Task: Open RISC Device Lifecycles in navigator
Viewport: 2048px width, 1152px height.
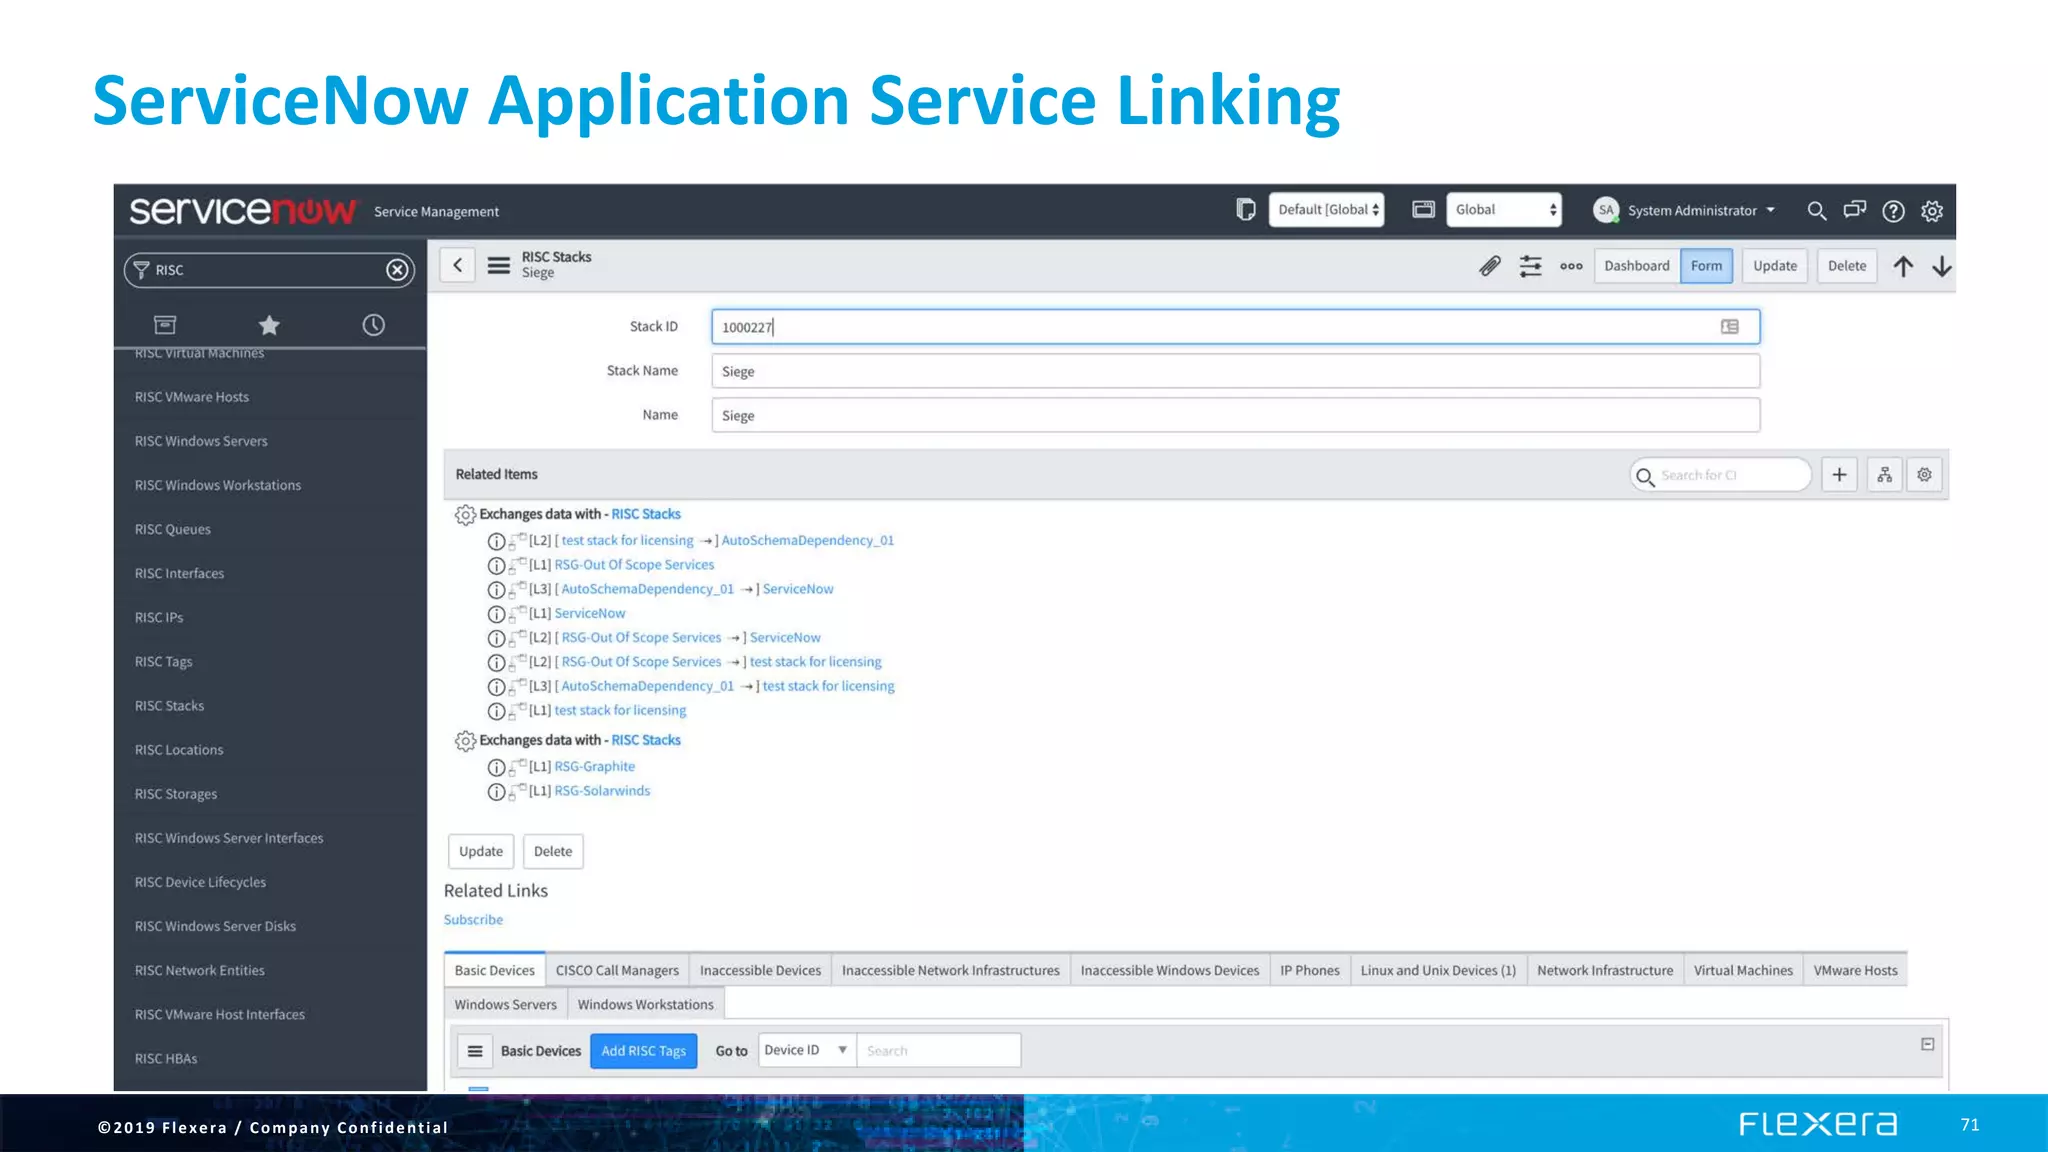Action: click(x=201, y=882)
